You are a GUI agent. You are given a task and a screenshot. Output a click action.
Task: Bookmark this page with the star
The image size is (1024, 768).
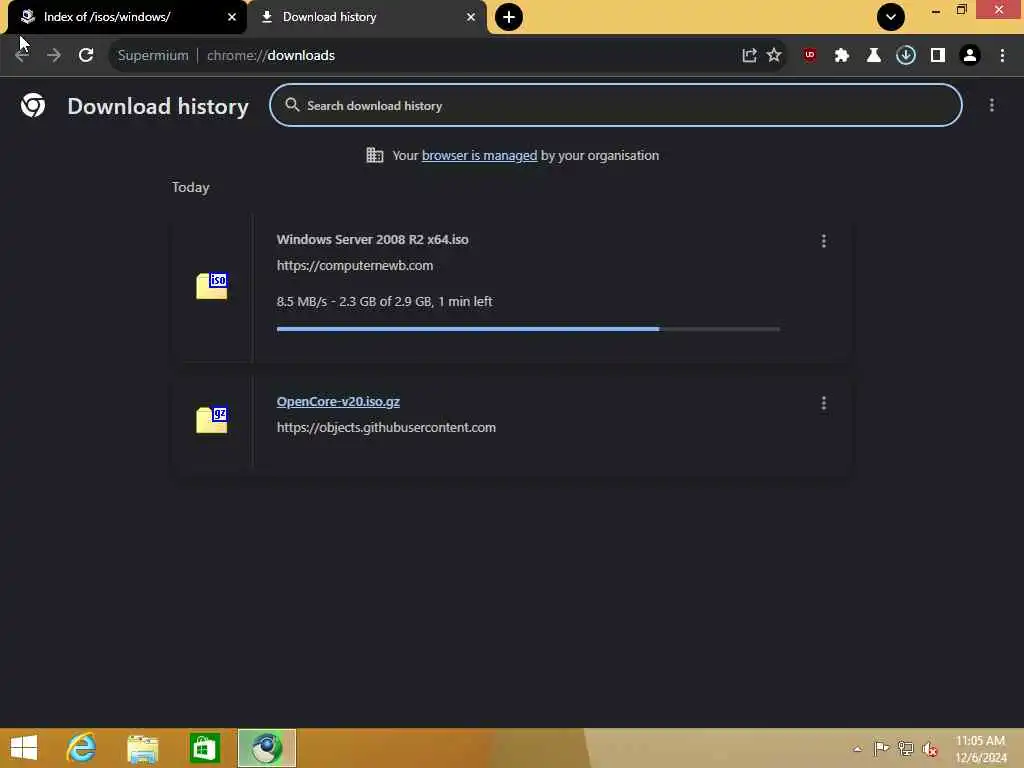pyautogui.click(x=774, y=56)
